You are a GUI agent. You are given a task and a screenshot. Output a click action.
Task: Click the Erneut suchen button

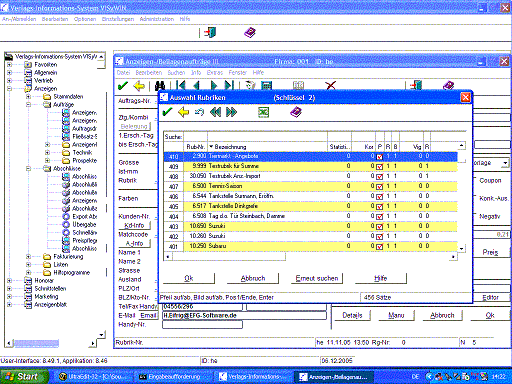click(x=317, y=278)
